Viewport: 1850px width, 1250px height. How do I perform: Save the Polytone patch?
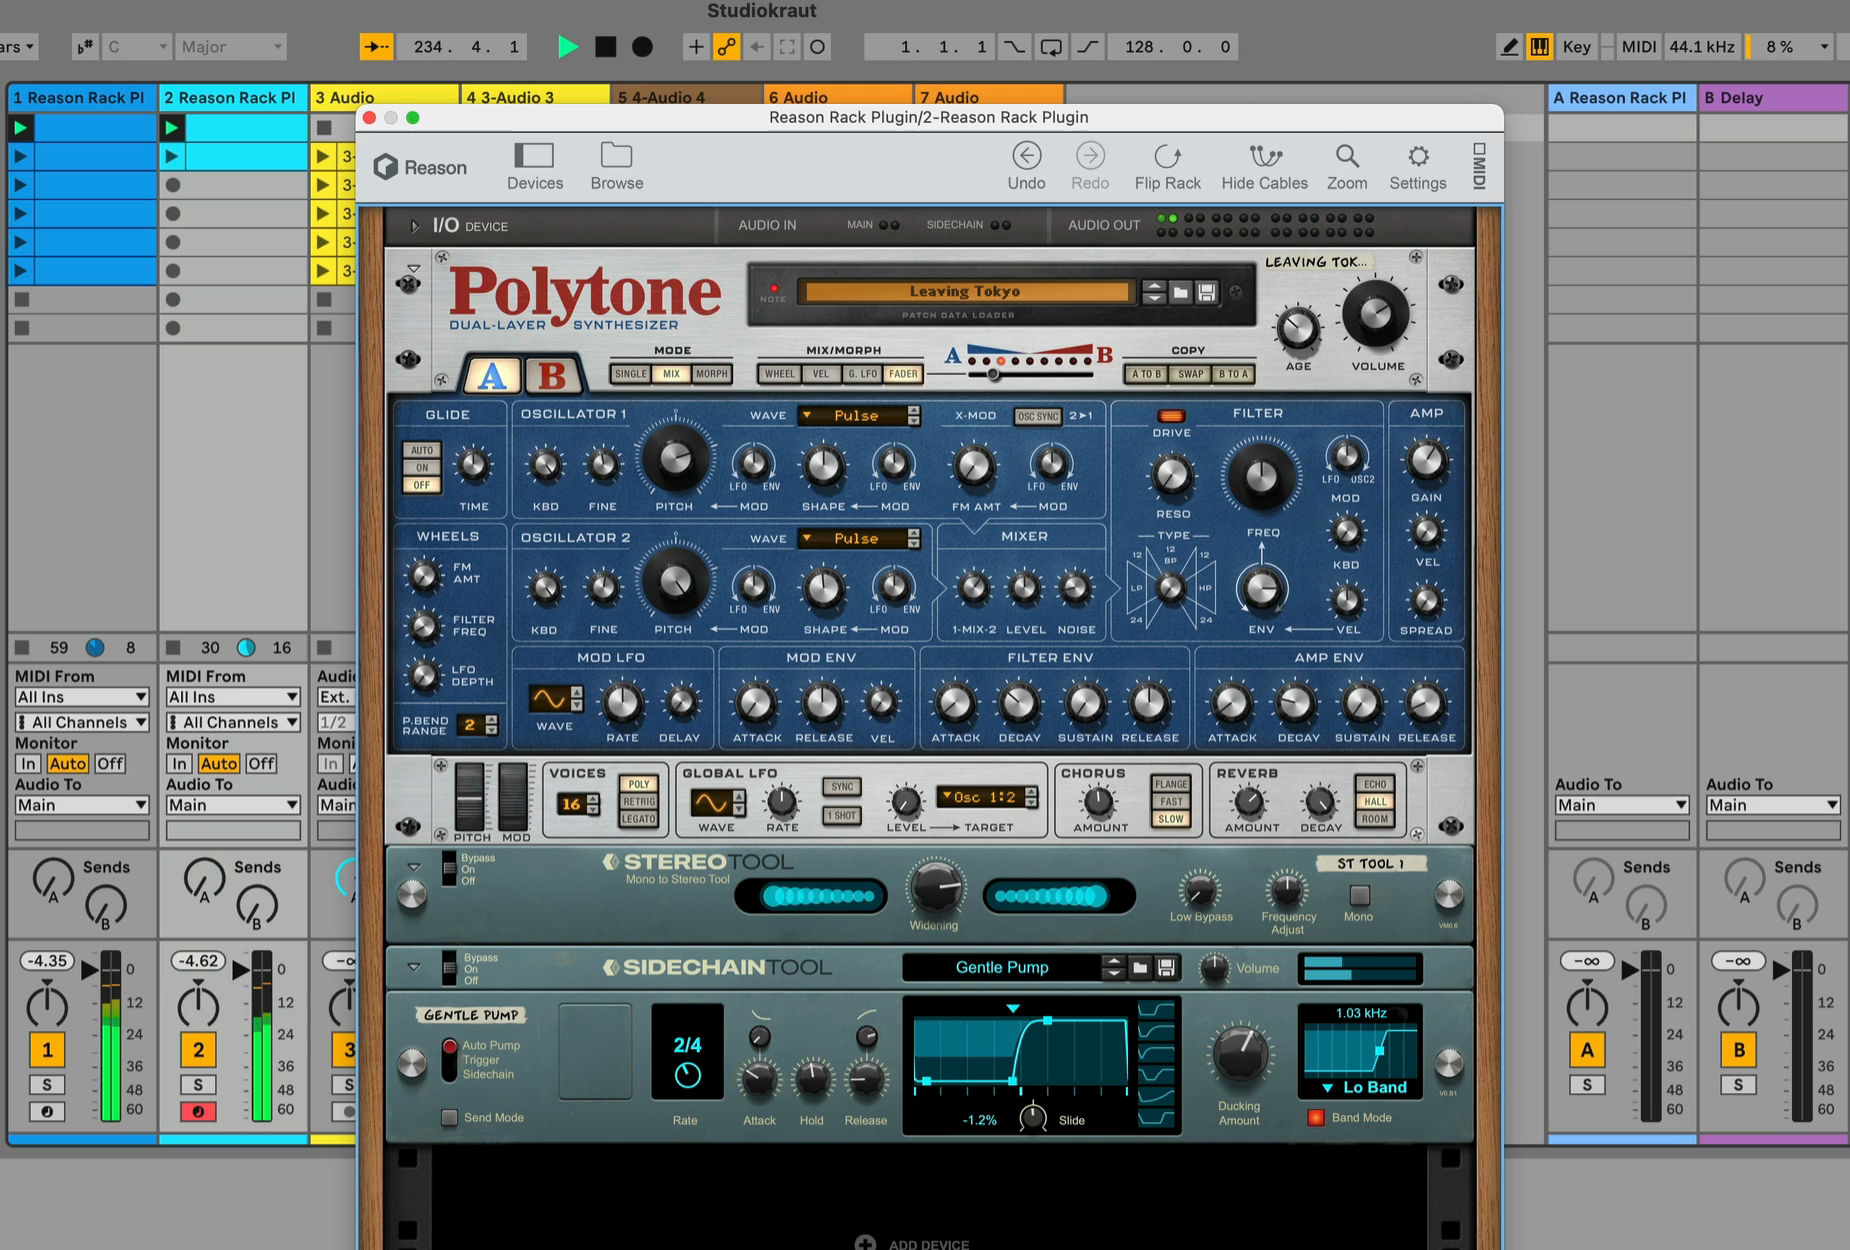point(1206,292)
